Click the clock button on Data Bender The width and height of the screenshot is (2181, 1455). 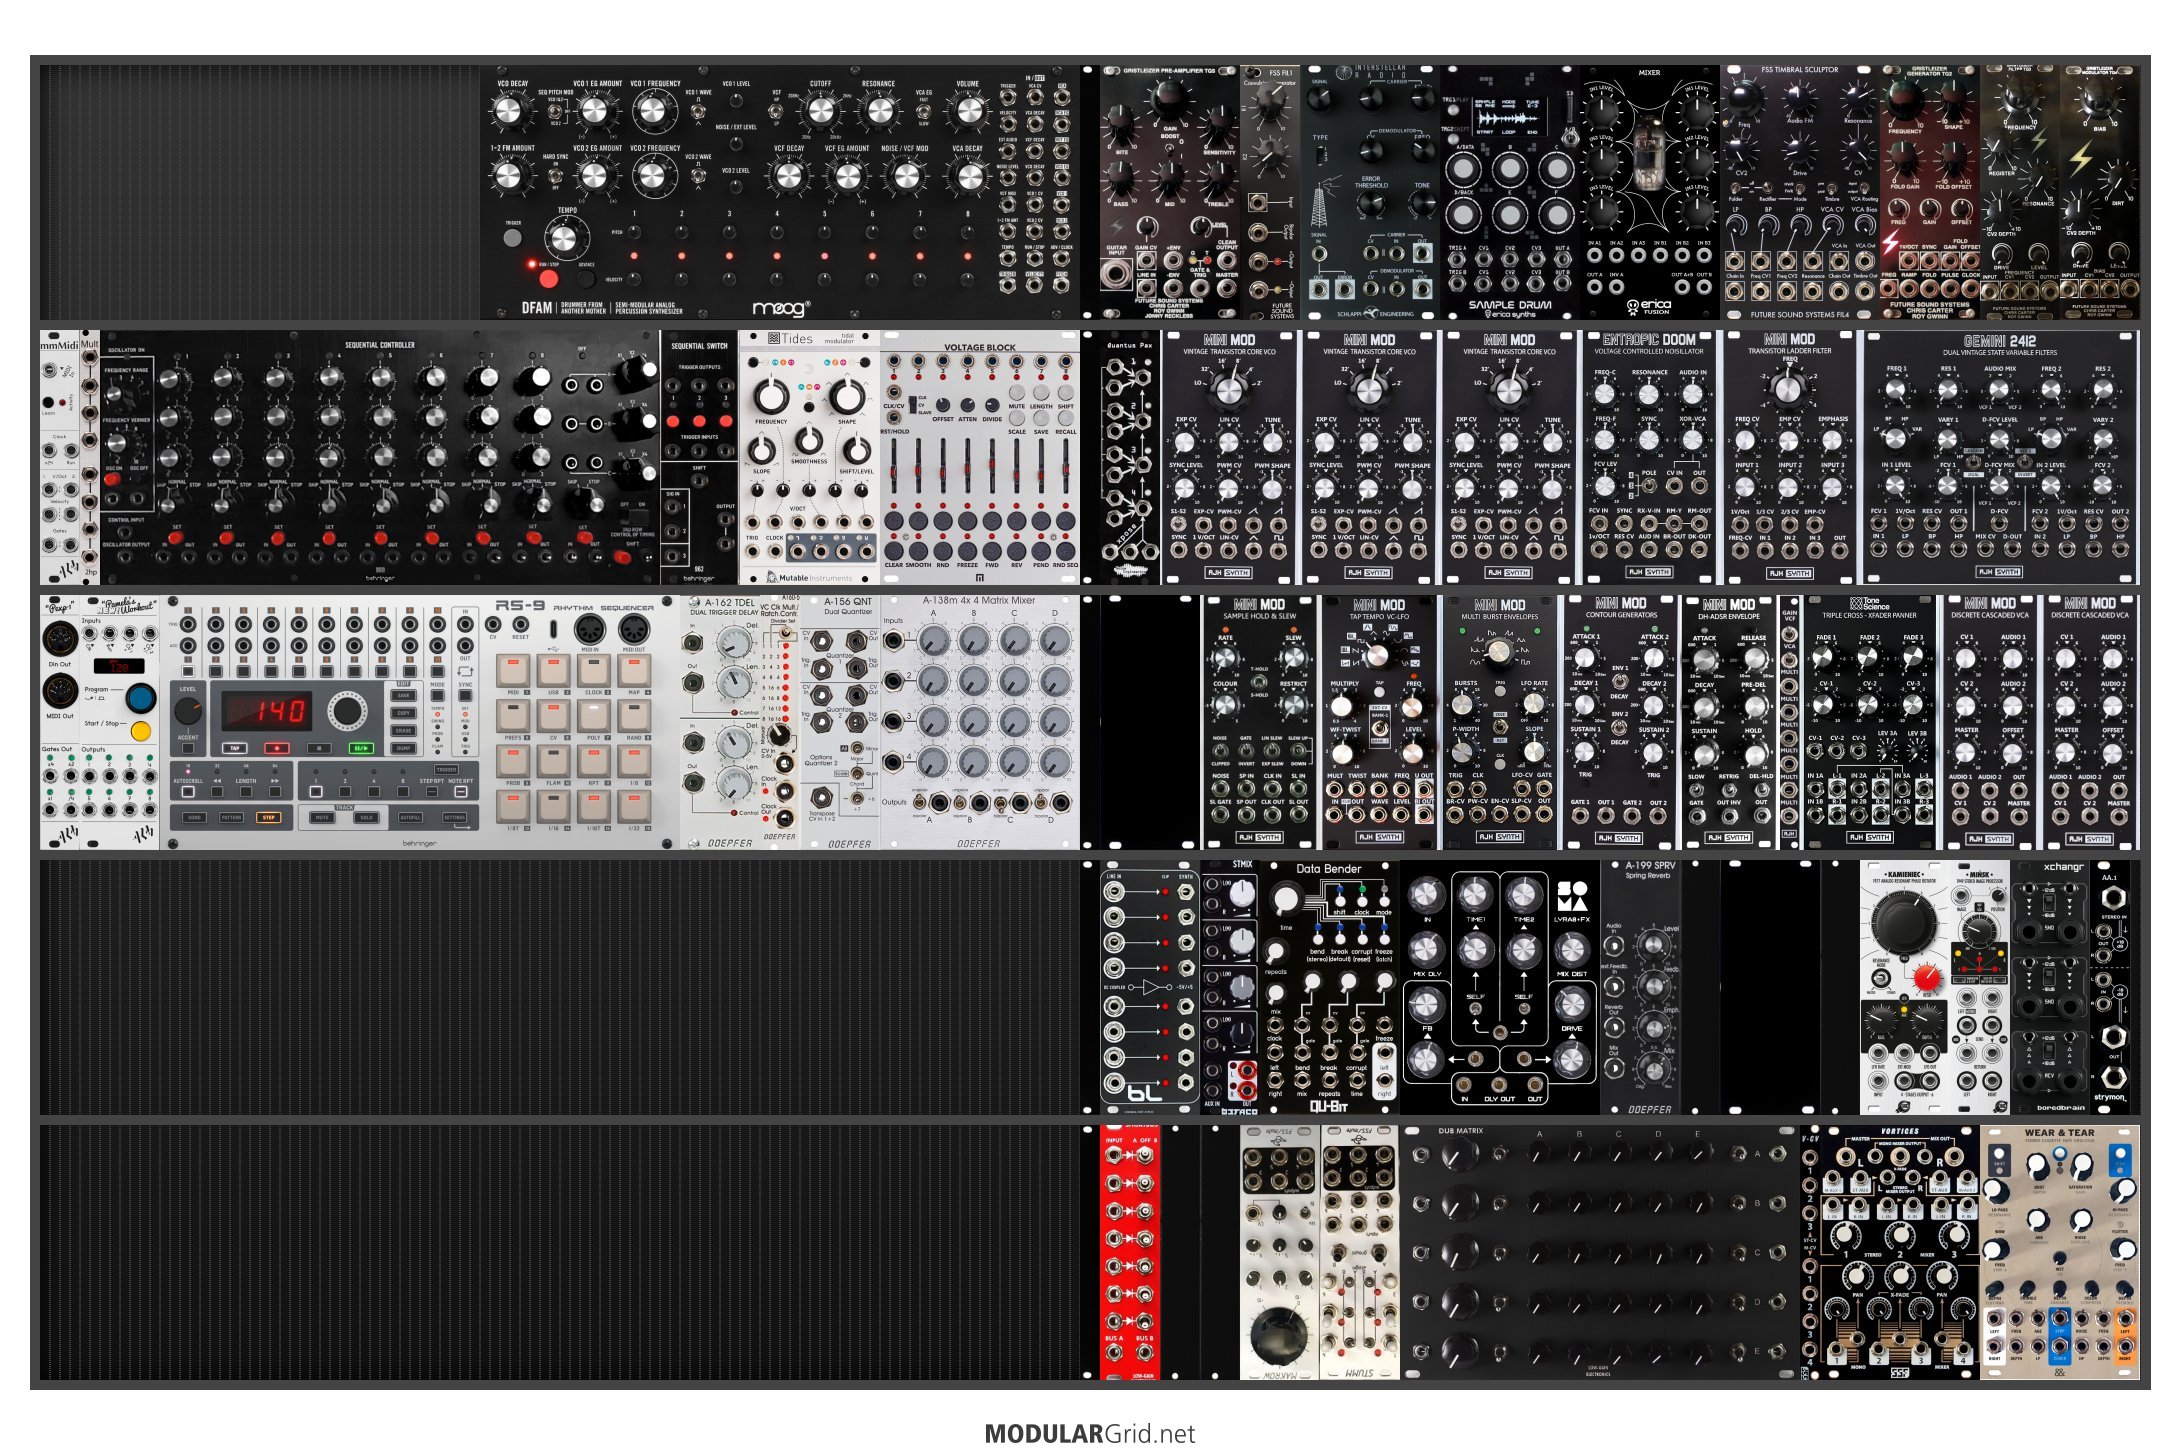(x=1362, y=901)
